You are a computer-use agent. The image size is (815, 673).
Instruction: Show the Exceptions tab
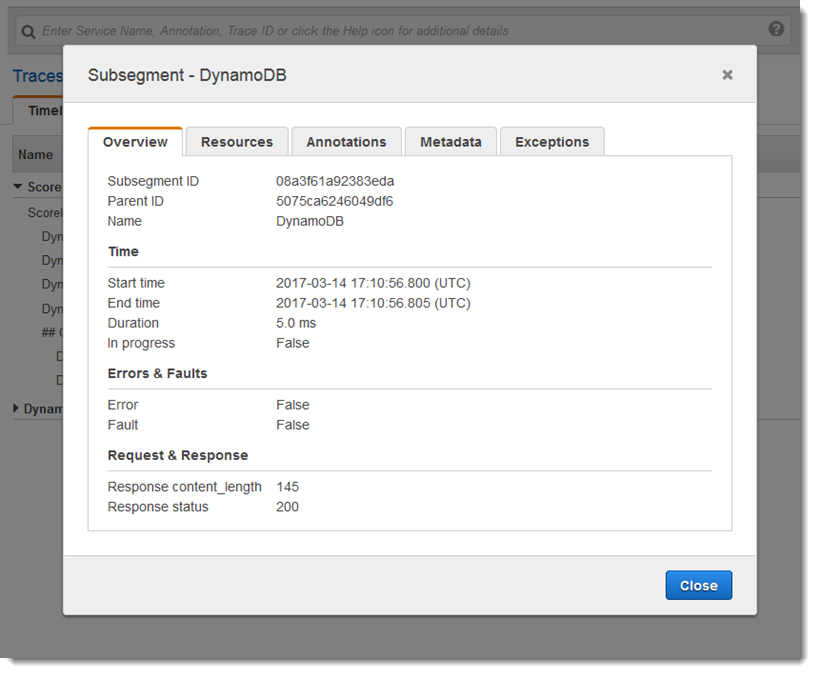coord(552,142)
